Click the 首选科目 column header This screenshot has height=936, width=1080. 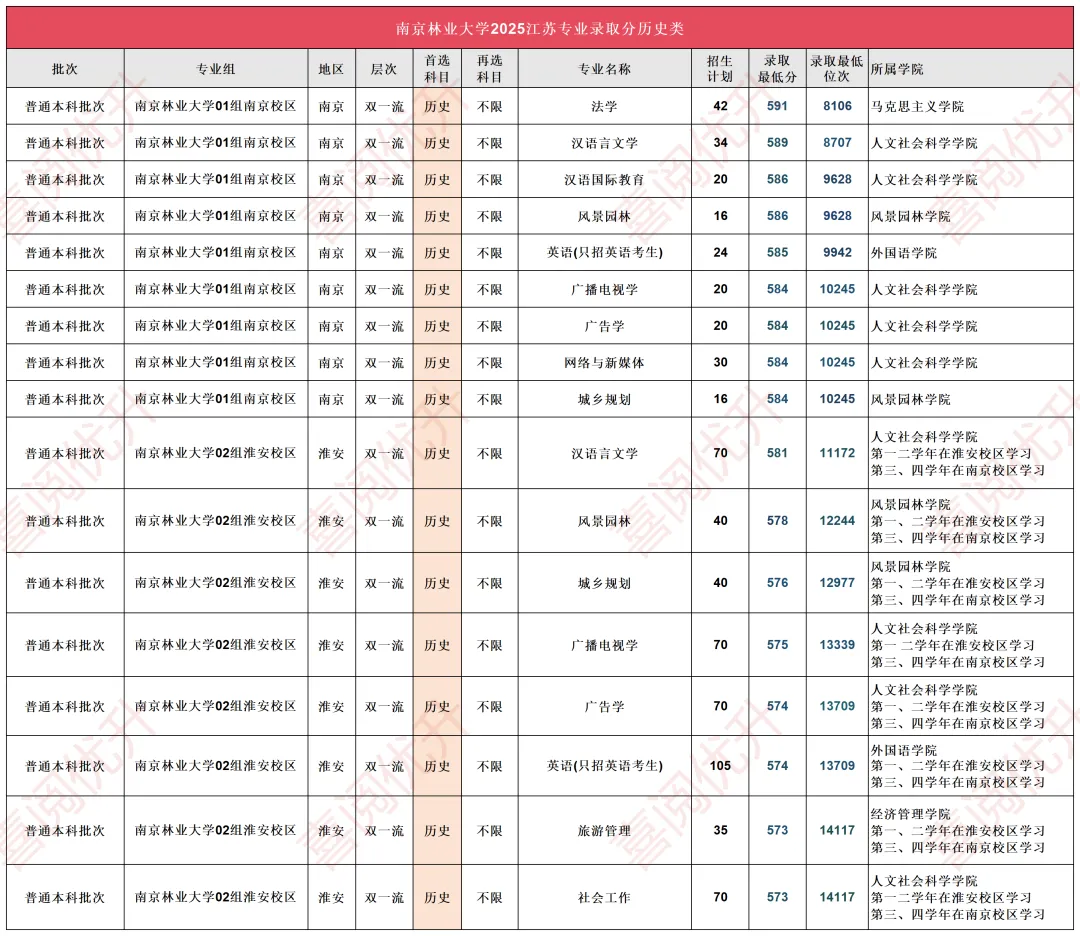click(437, 69)
